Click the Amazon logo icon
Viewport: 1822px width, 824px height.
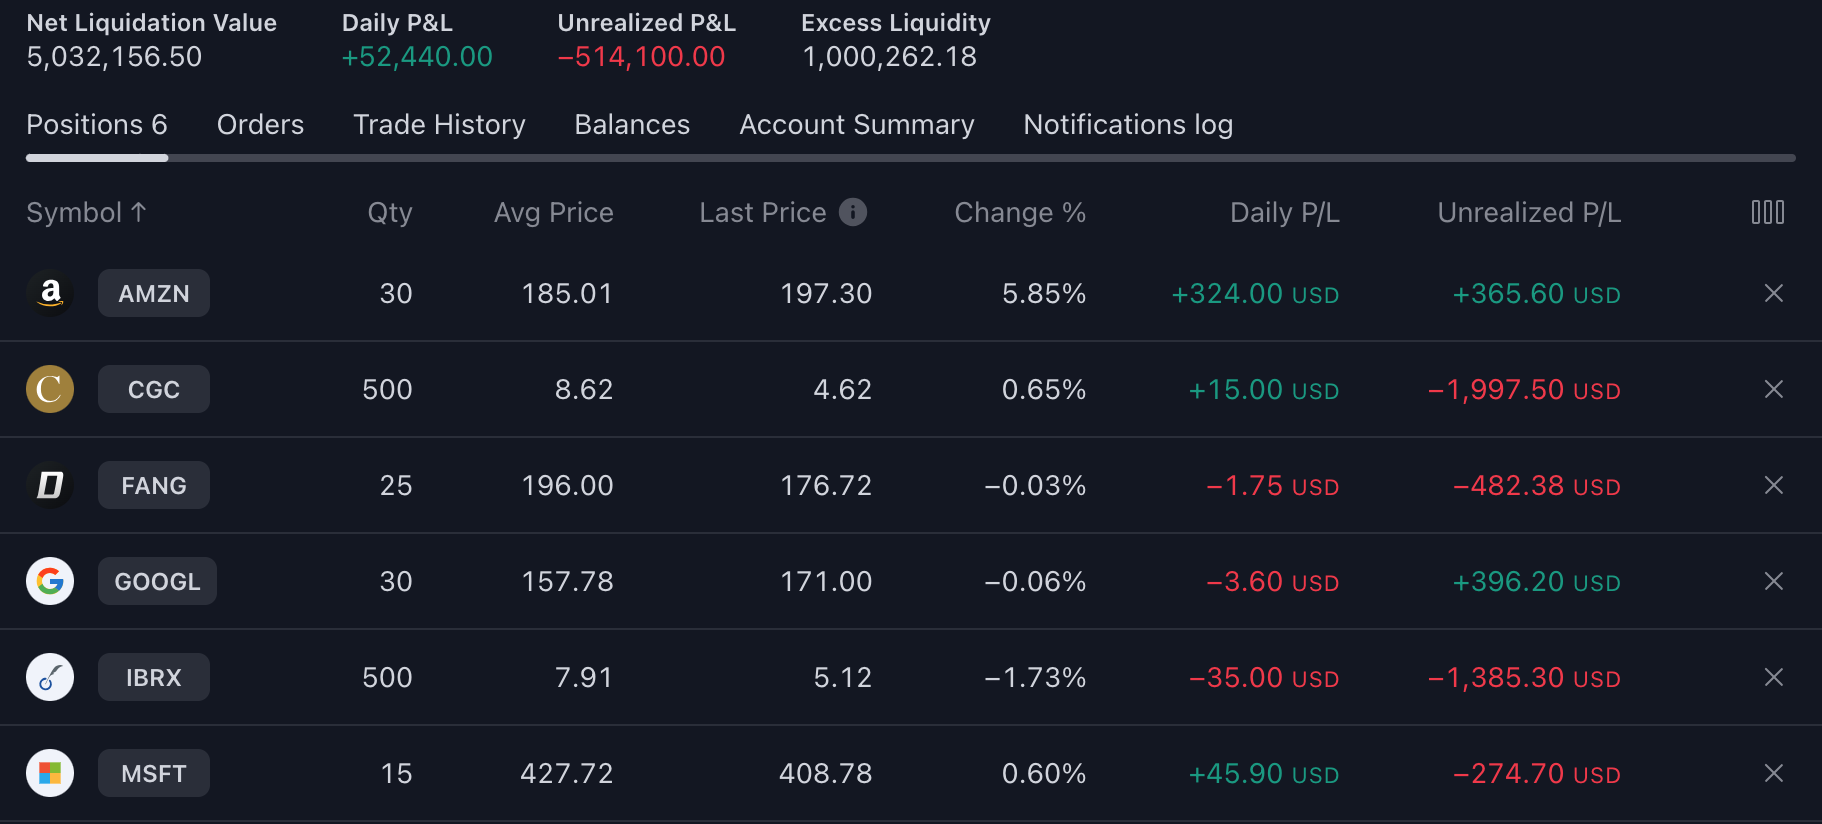pyautogui.click(x=50, y=293)
